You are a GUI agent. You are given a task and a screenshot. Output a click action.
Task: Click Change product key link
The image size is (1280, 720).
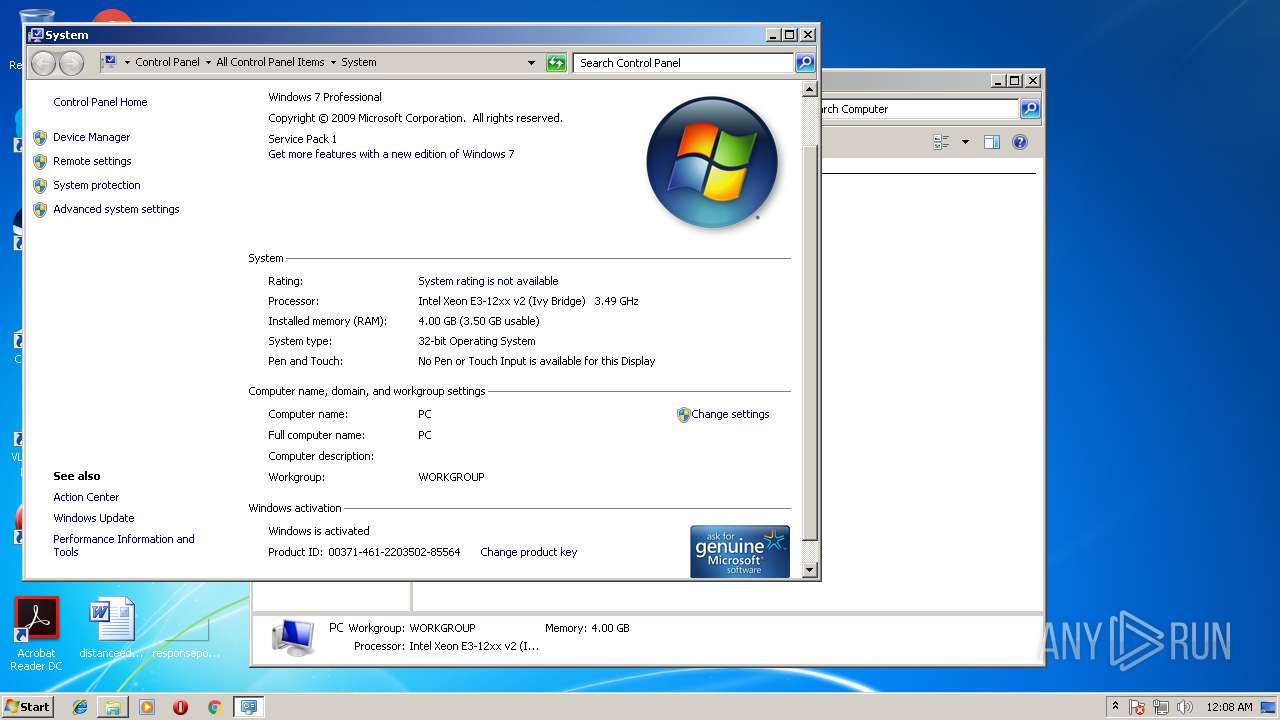528,552
